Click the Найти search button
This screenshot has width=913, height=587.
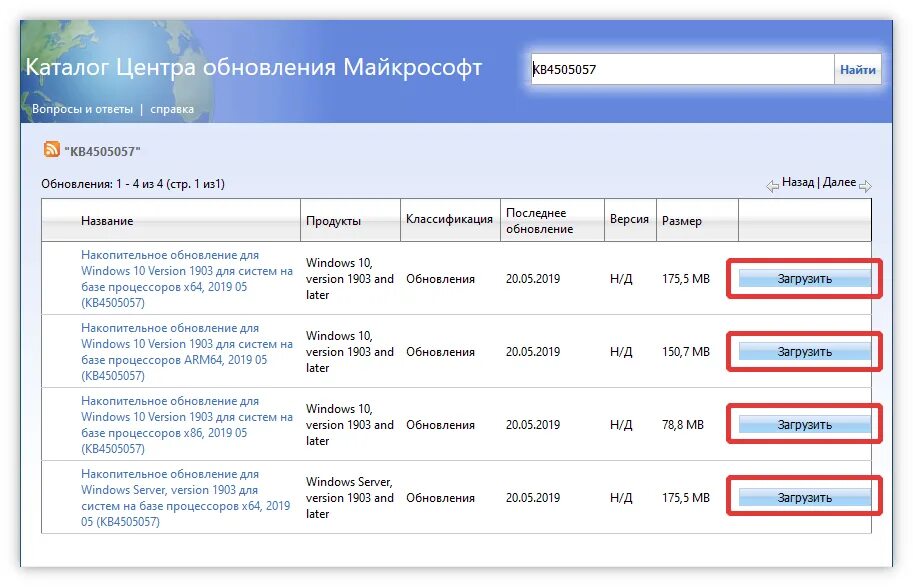[x=857, y=69]
